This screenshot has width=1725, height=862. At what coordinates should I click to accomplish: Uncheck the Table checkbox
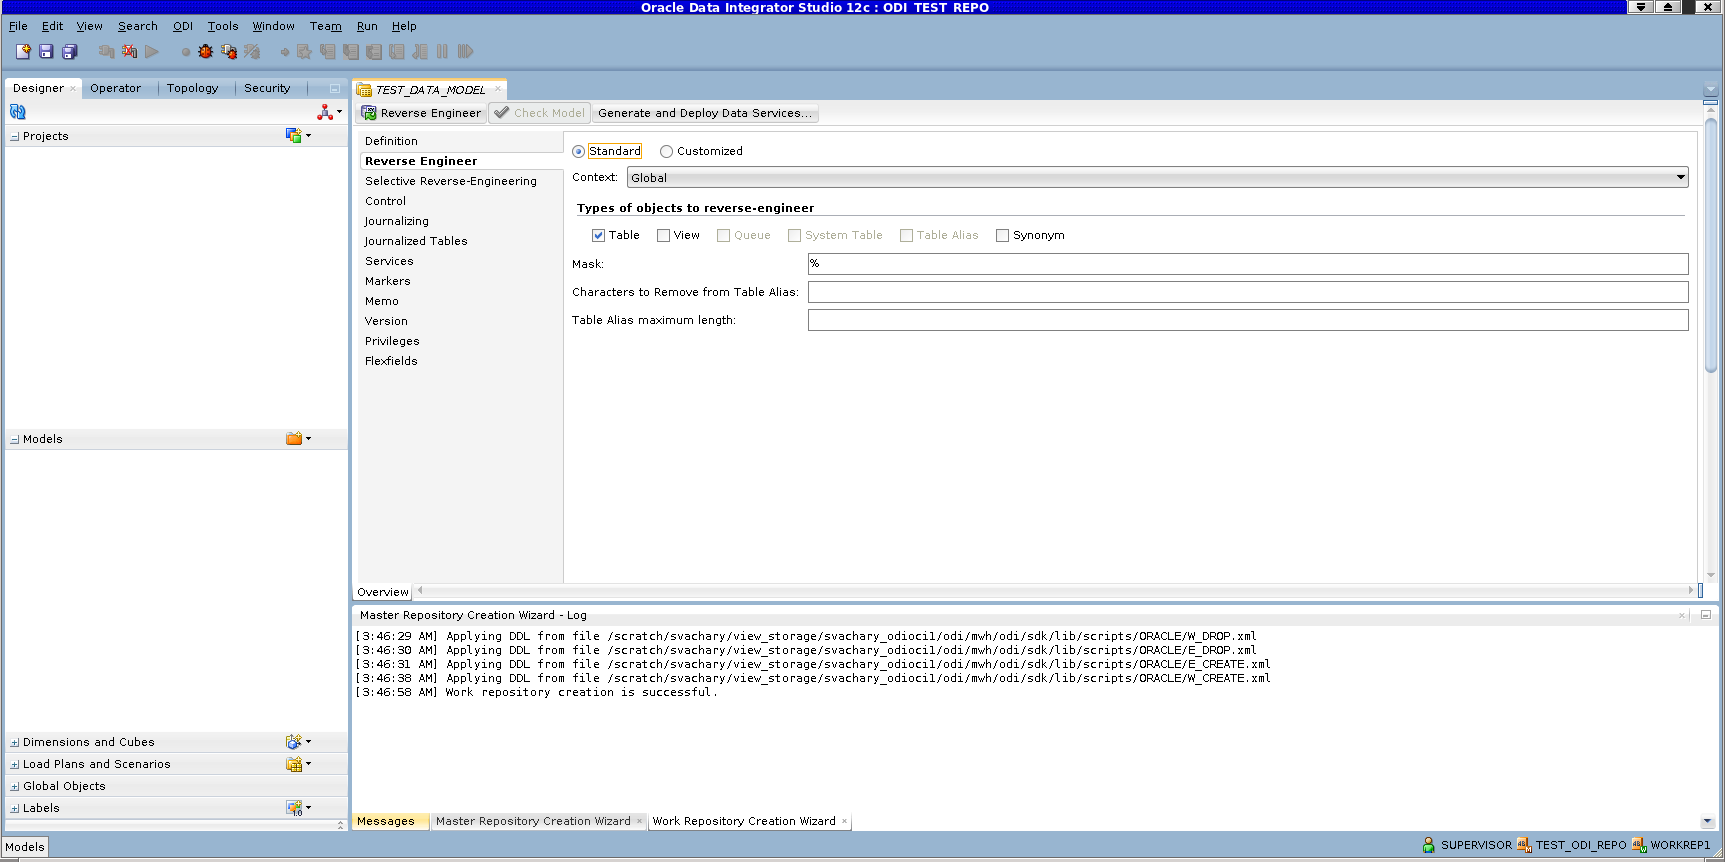598,236
